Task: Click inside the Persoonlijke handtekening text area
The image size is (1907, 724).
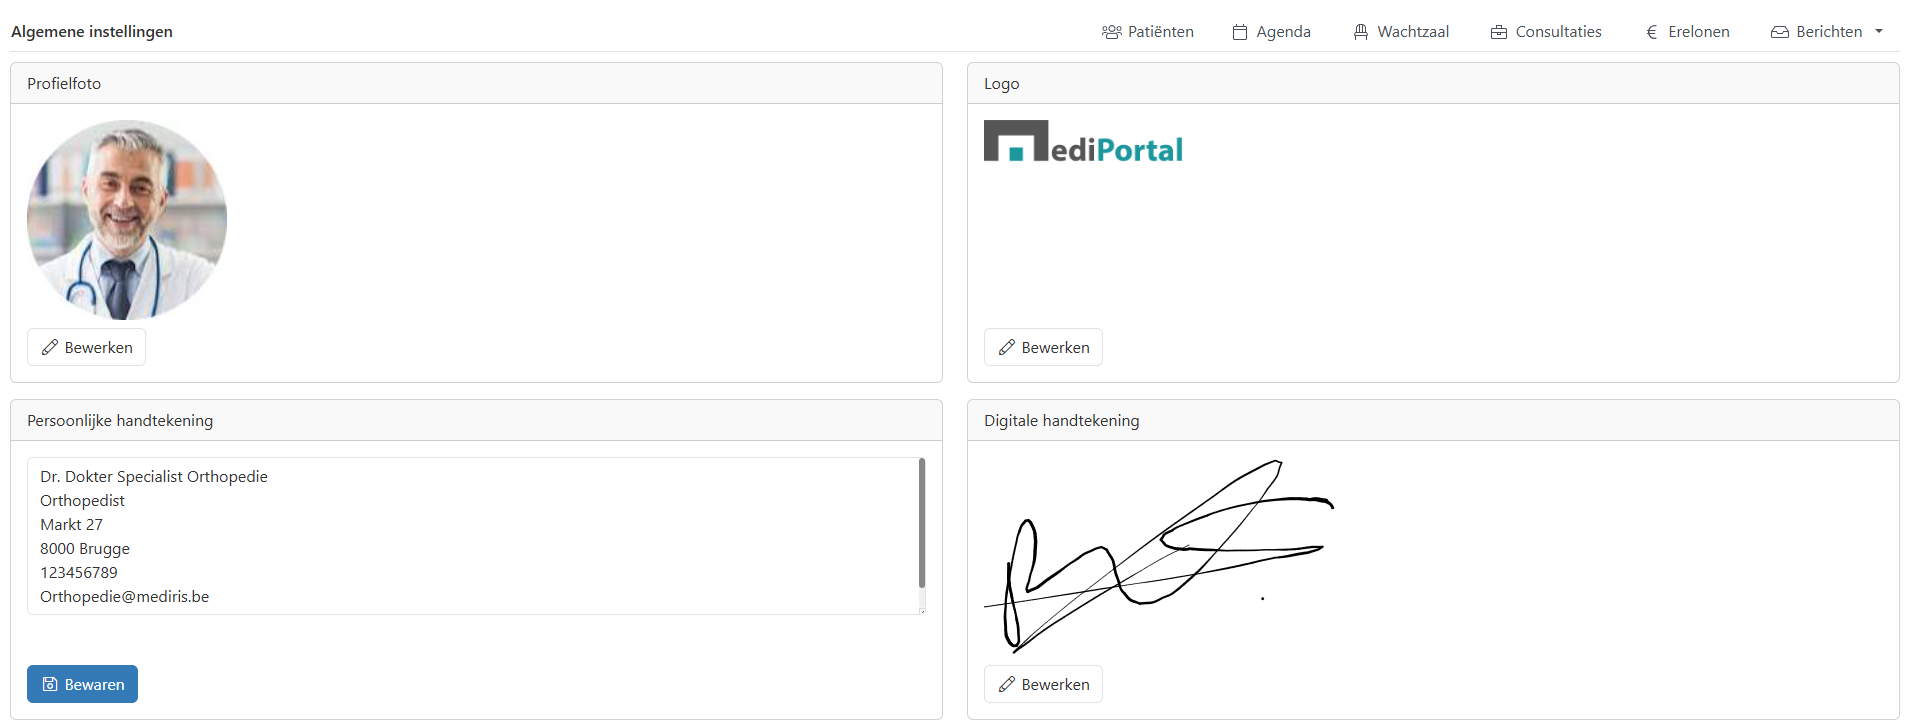Action: click(471, 536)
